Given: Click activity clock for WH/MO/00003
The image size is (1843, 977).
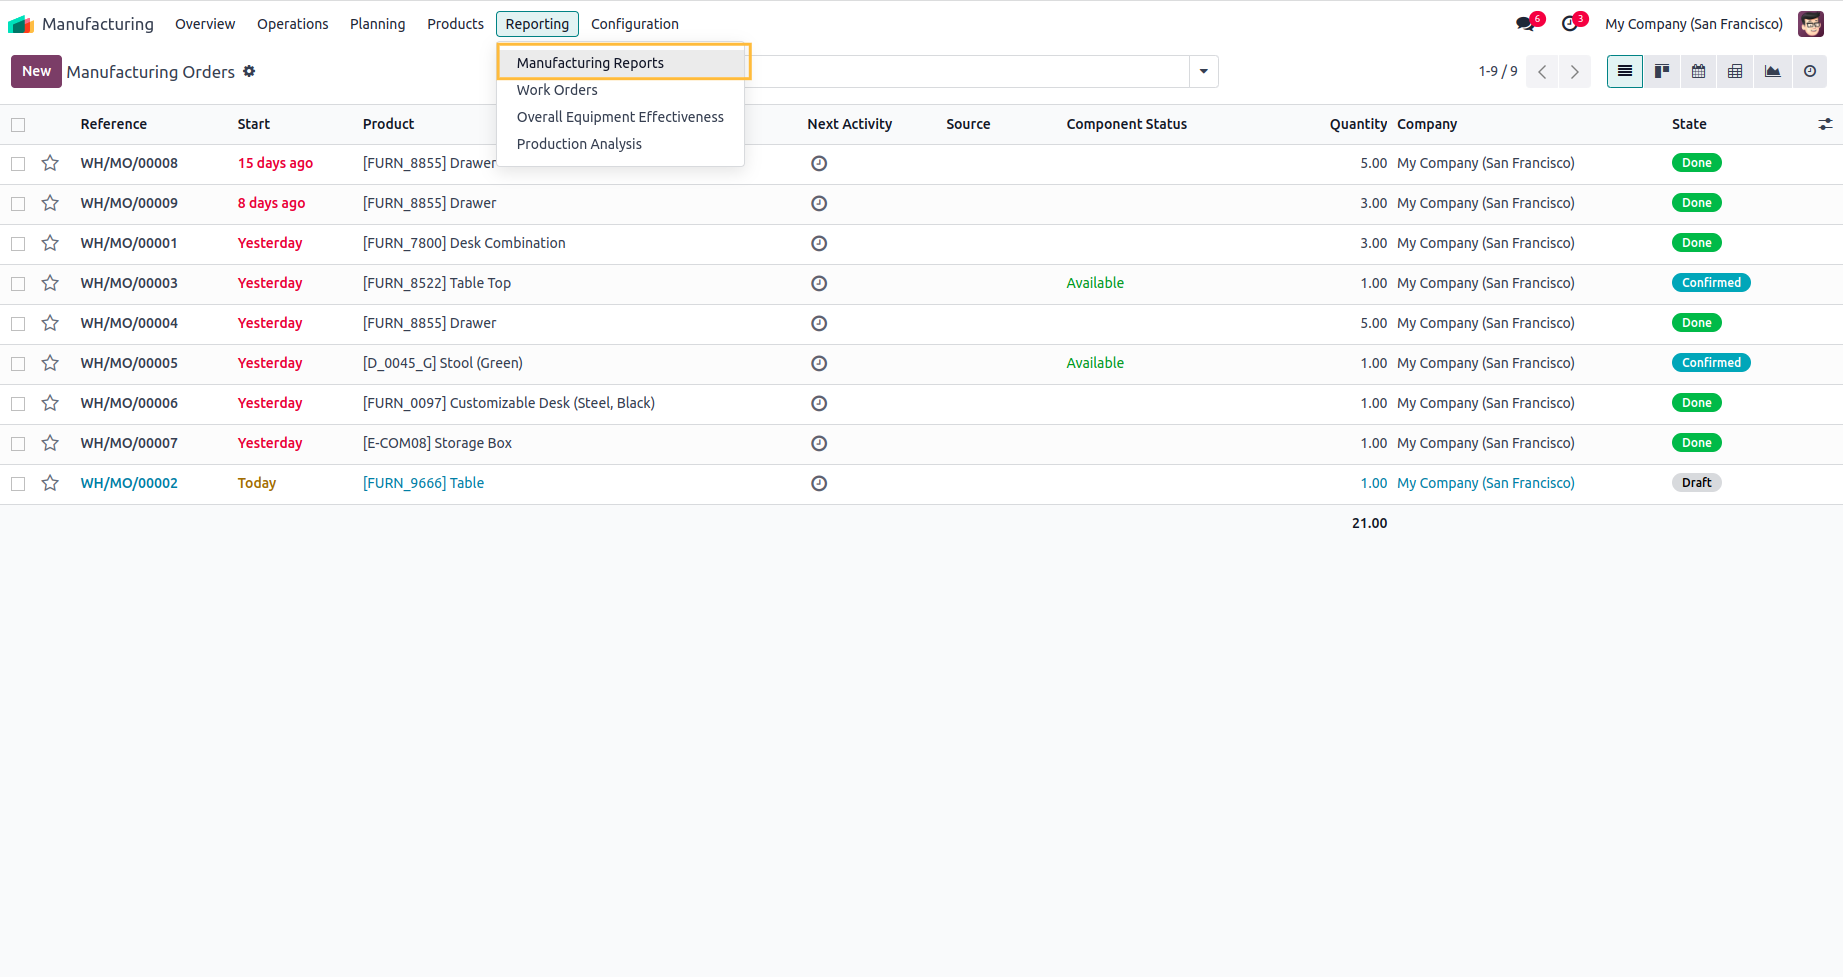Looking at the screenshot, I should tap(819, 283).
